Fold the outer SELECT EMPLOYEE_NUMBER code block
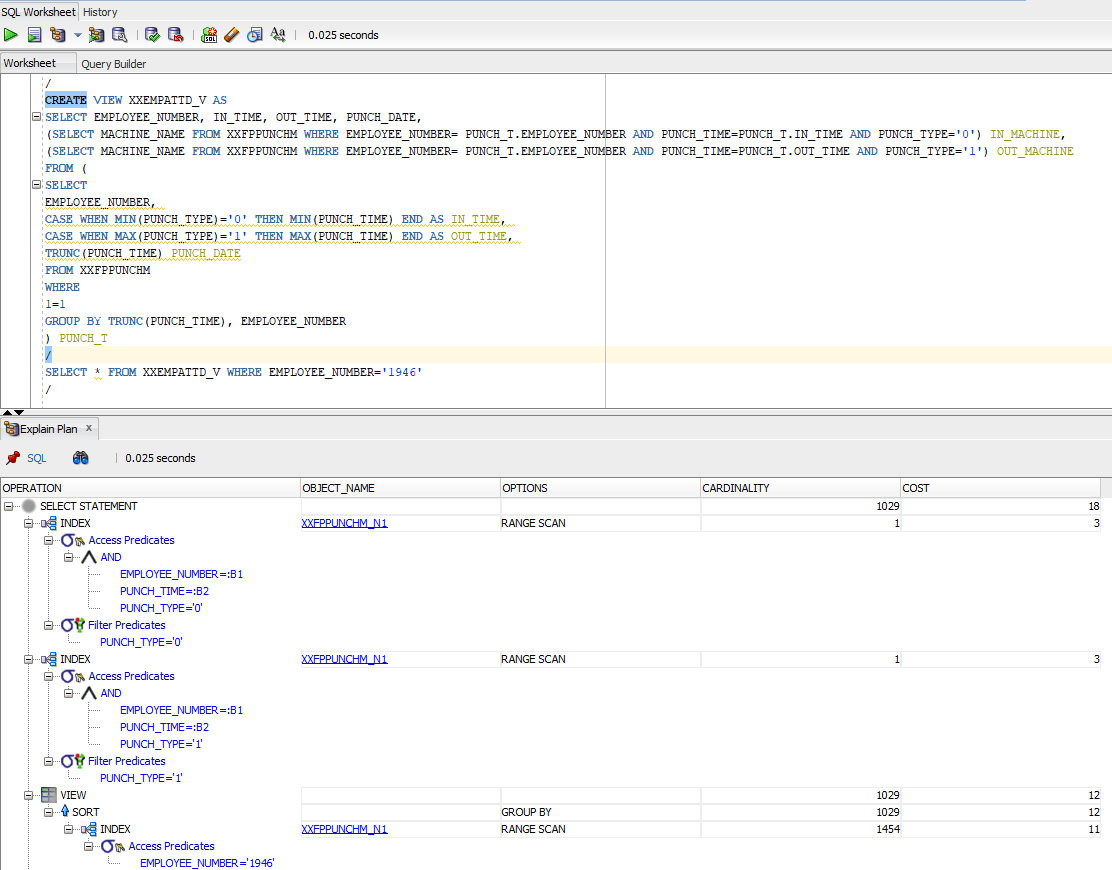Viewport: 1112px width, 870px height. click(x=36, y=117)
